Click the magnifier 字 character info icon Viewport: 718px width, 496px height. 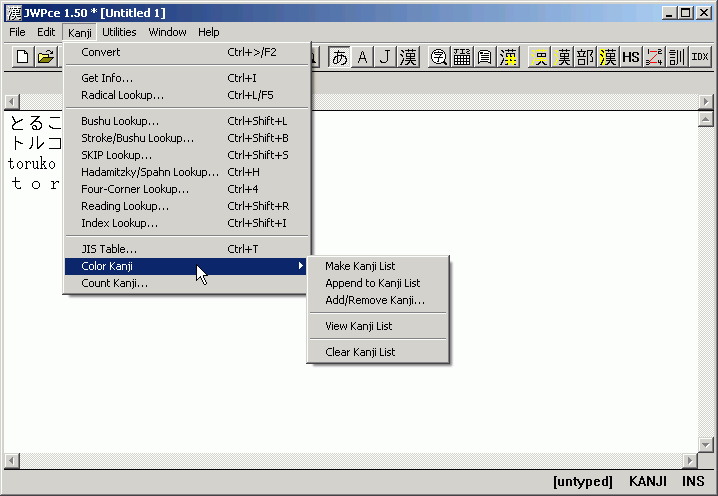point(439,57)
